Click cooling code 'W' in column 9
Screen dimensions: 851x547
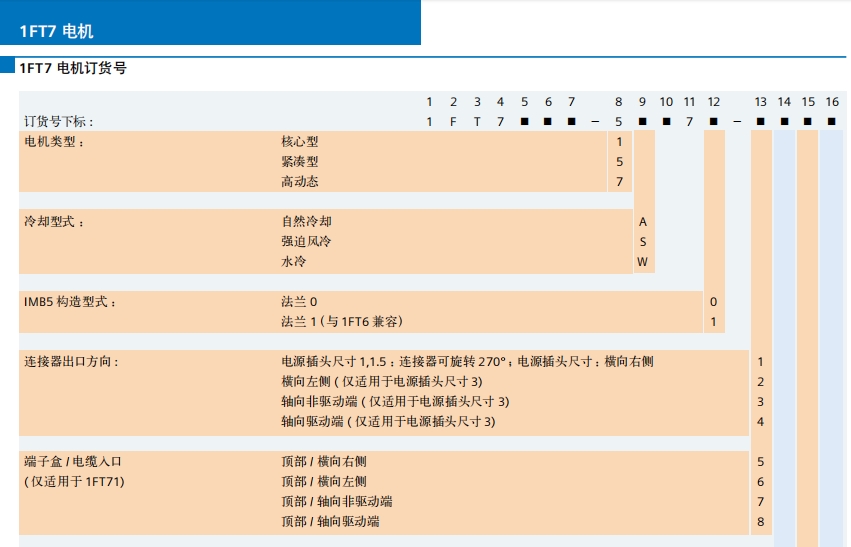pyautogui.click(x=643, y=262)
